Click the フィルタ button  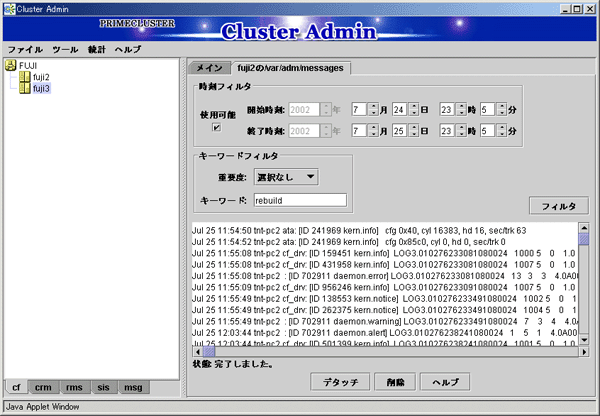[x=557, y=206]
